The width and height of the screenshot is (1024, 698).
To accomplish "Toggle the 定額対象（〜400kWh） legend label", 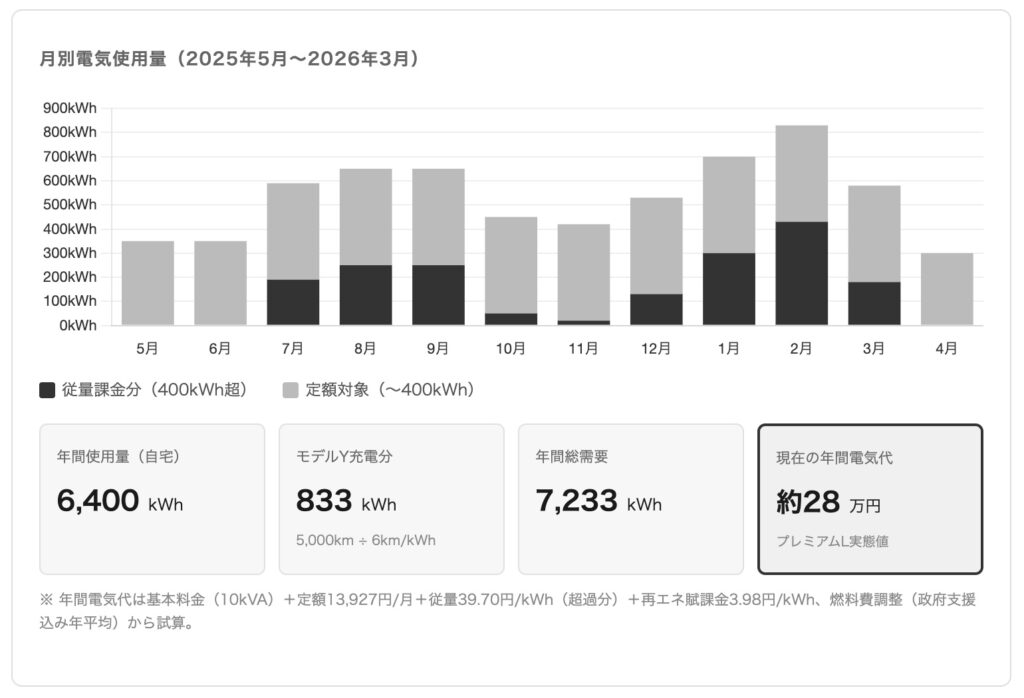I will click(389, 390).
